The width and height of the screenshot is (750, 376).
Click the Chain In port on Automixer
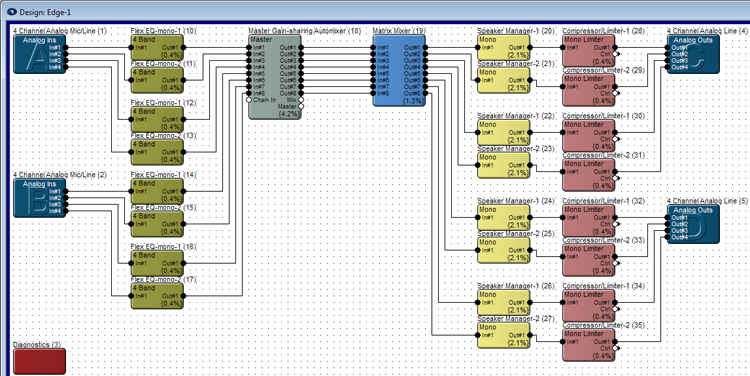tap(249, 100)
